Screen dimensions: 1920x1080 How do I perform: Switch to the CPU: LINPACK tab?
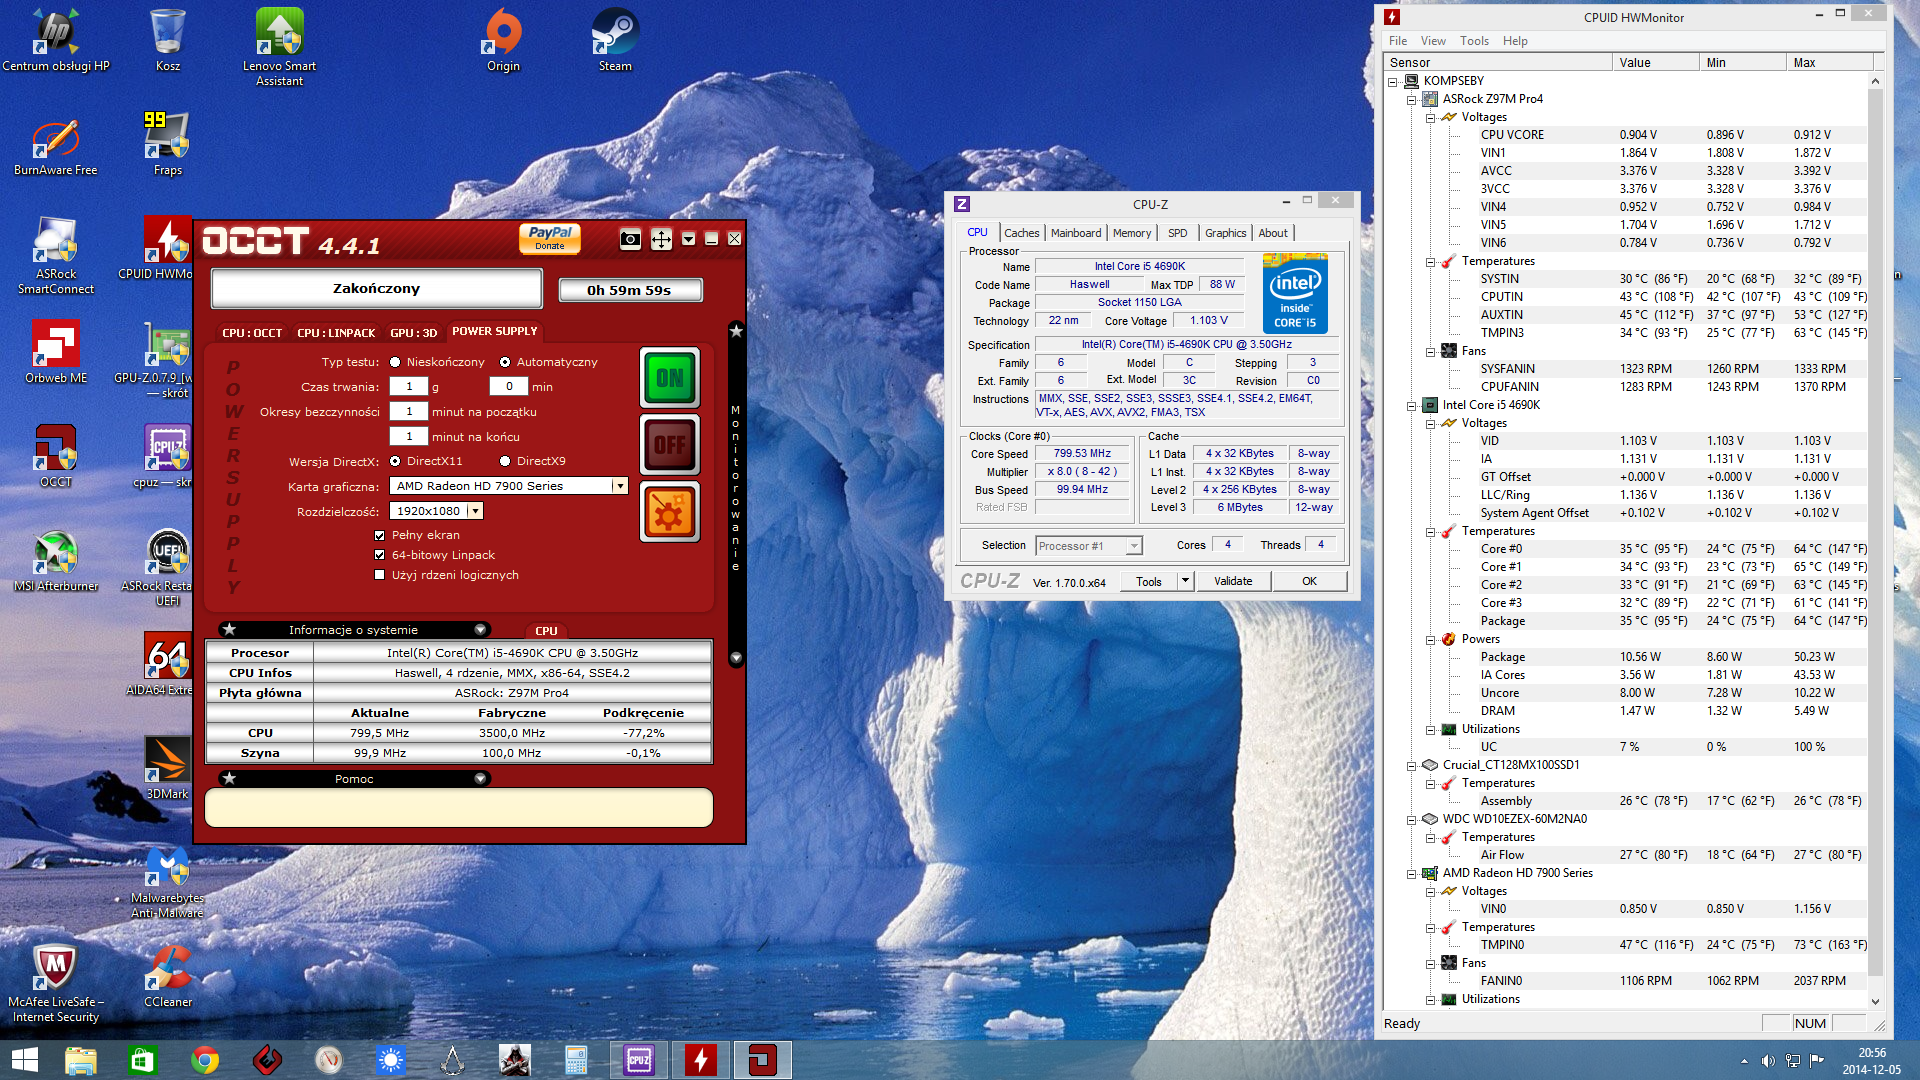coord(336,333)
